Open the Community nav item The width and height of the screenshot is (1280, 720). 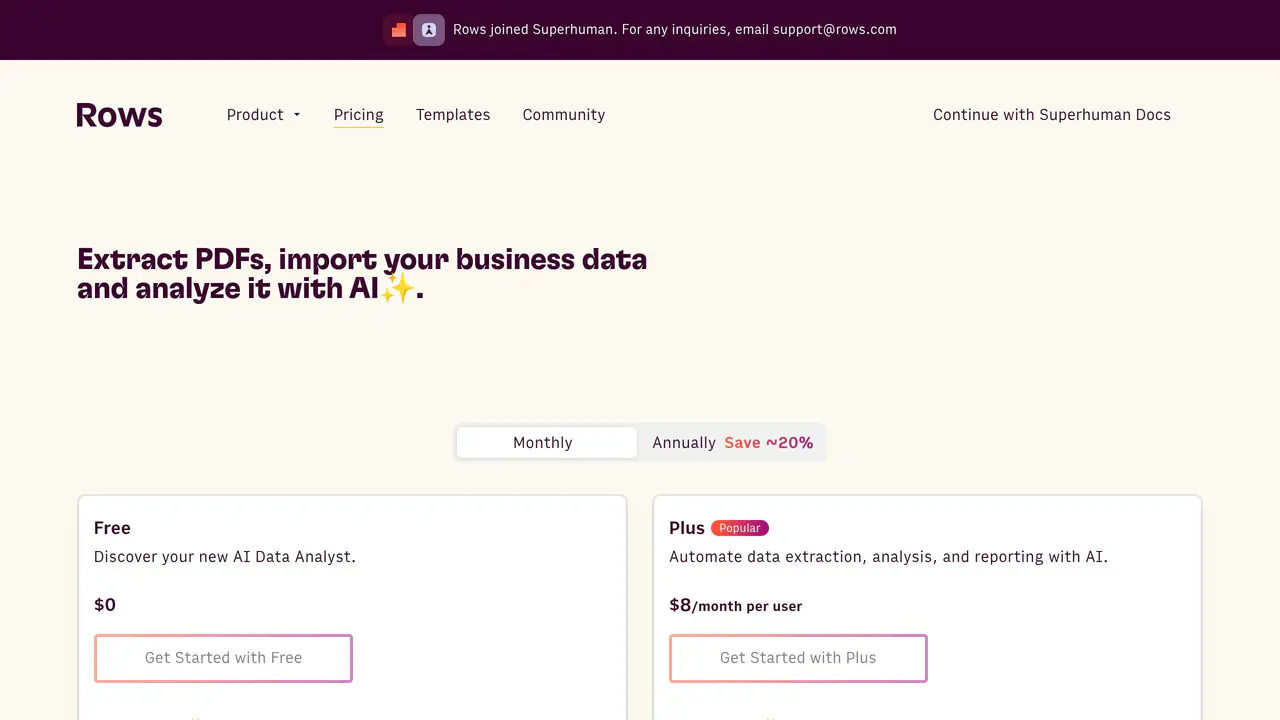pyautogui.click(x=564, y=115)
